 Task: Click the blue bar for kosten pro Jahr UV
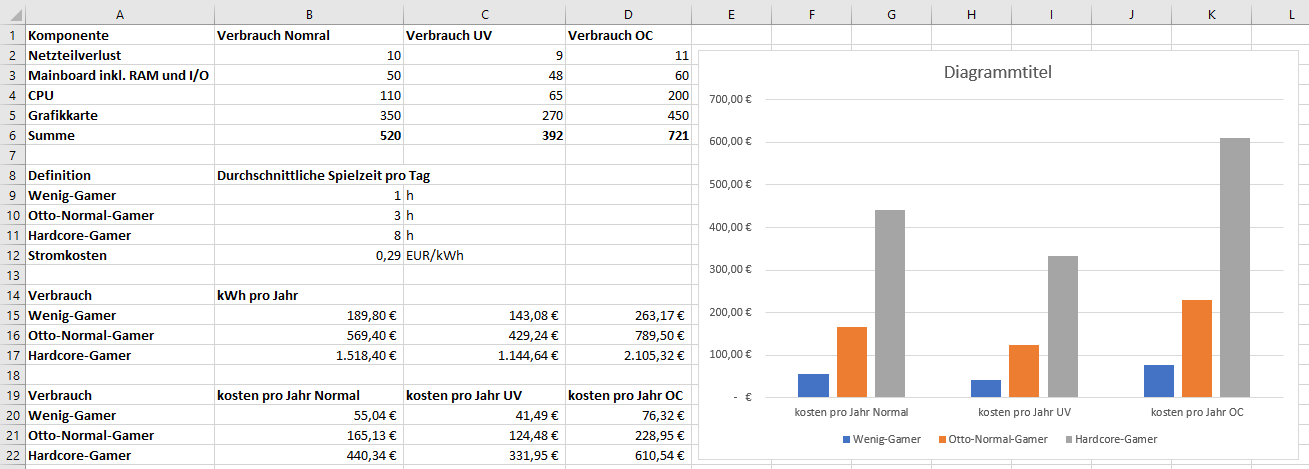[x=986, y=388]
